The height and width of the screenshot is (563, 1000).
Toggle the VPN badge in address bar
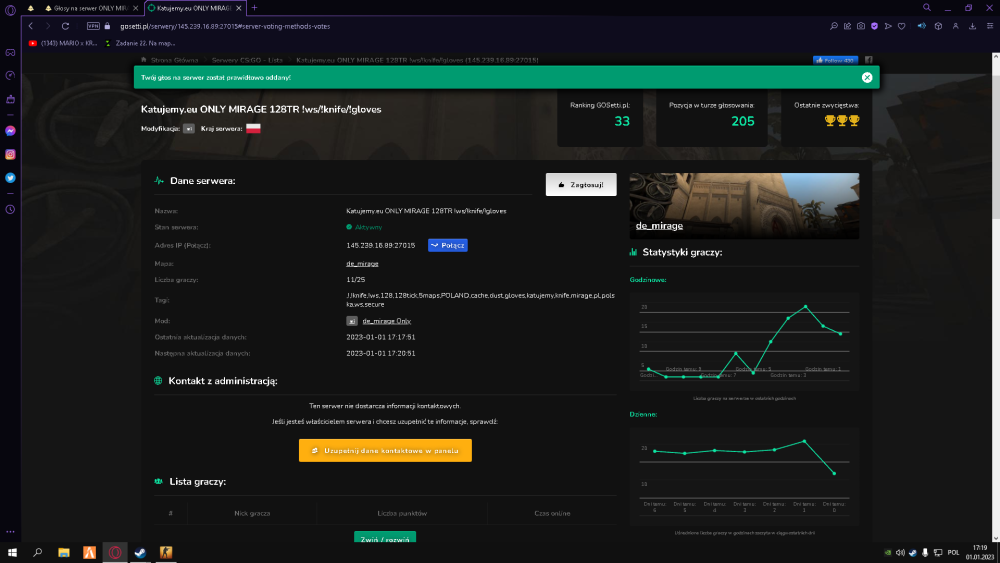pos(93,26)
